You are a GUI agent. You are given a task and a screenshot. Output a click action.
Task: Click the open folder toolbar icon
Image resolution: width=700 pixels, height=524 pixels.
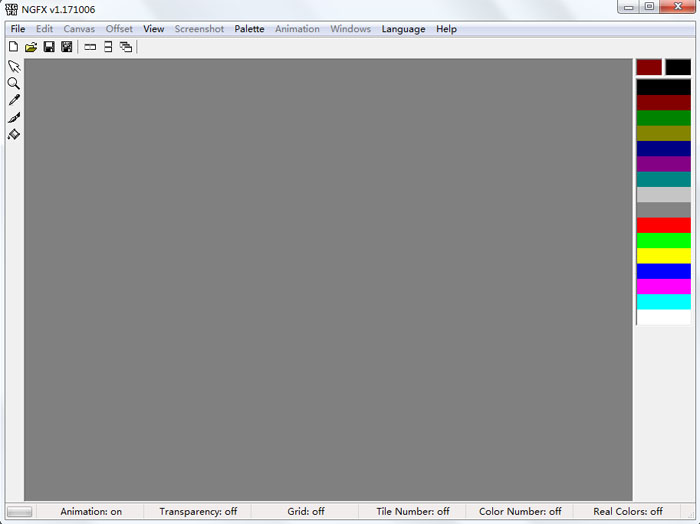pos(31,47)
